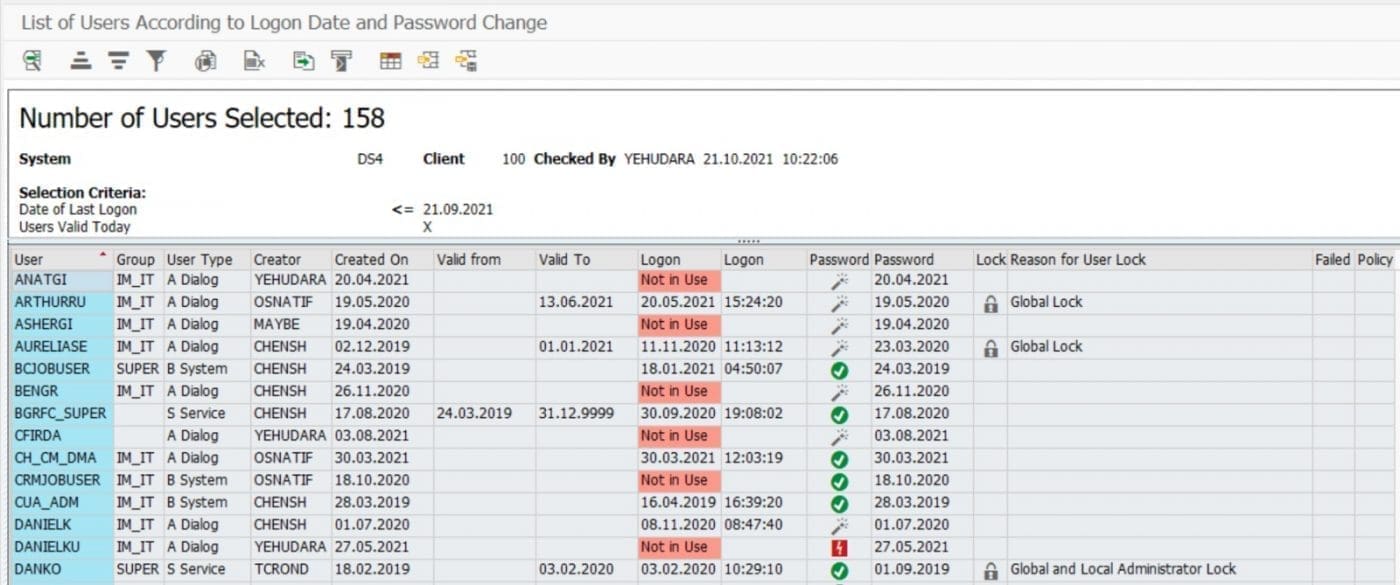The image size is (1400, 585).
Task: Open the Details magnifier icon in toolbar
Action: [x=32, y=61]
